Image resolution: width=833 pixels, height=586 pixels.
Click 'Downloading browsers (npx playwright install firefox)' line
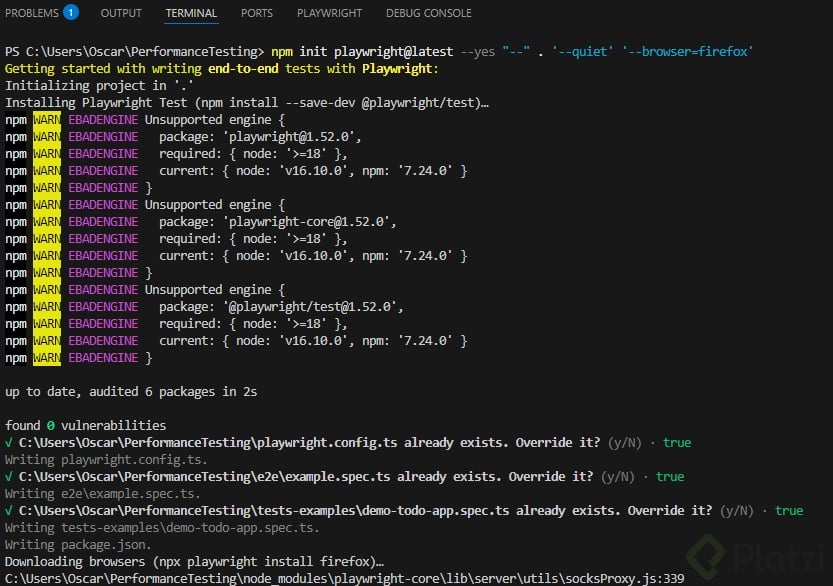click(194, 562)
